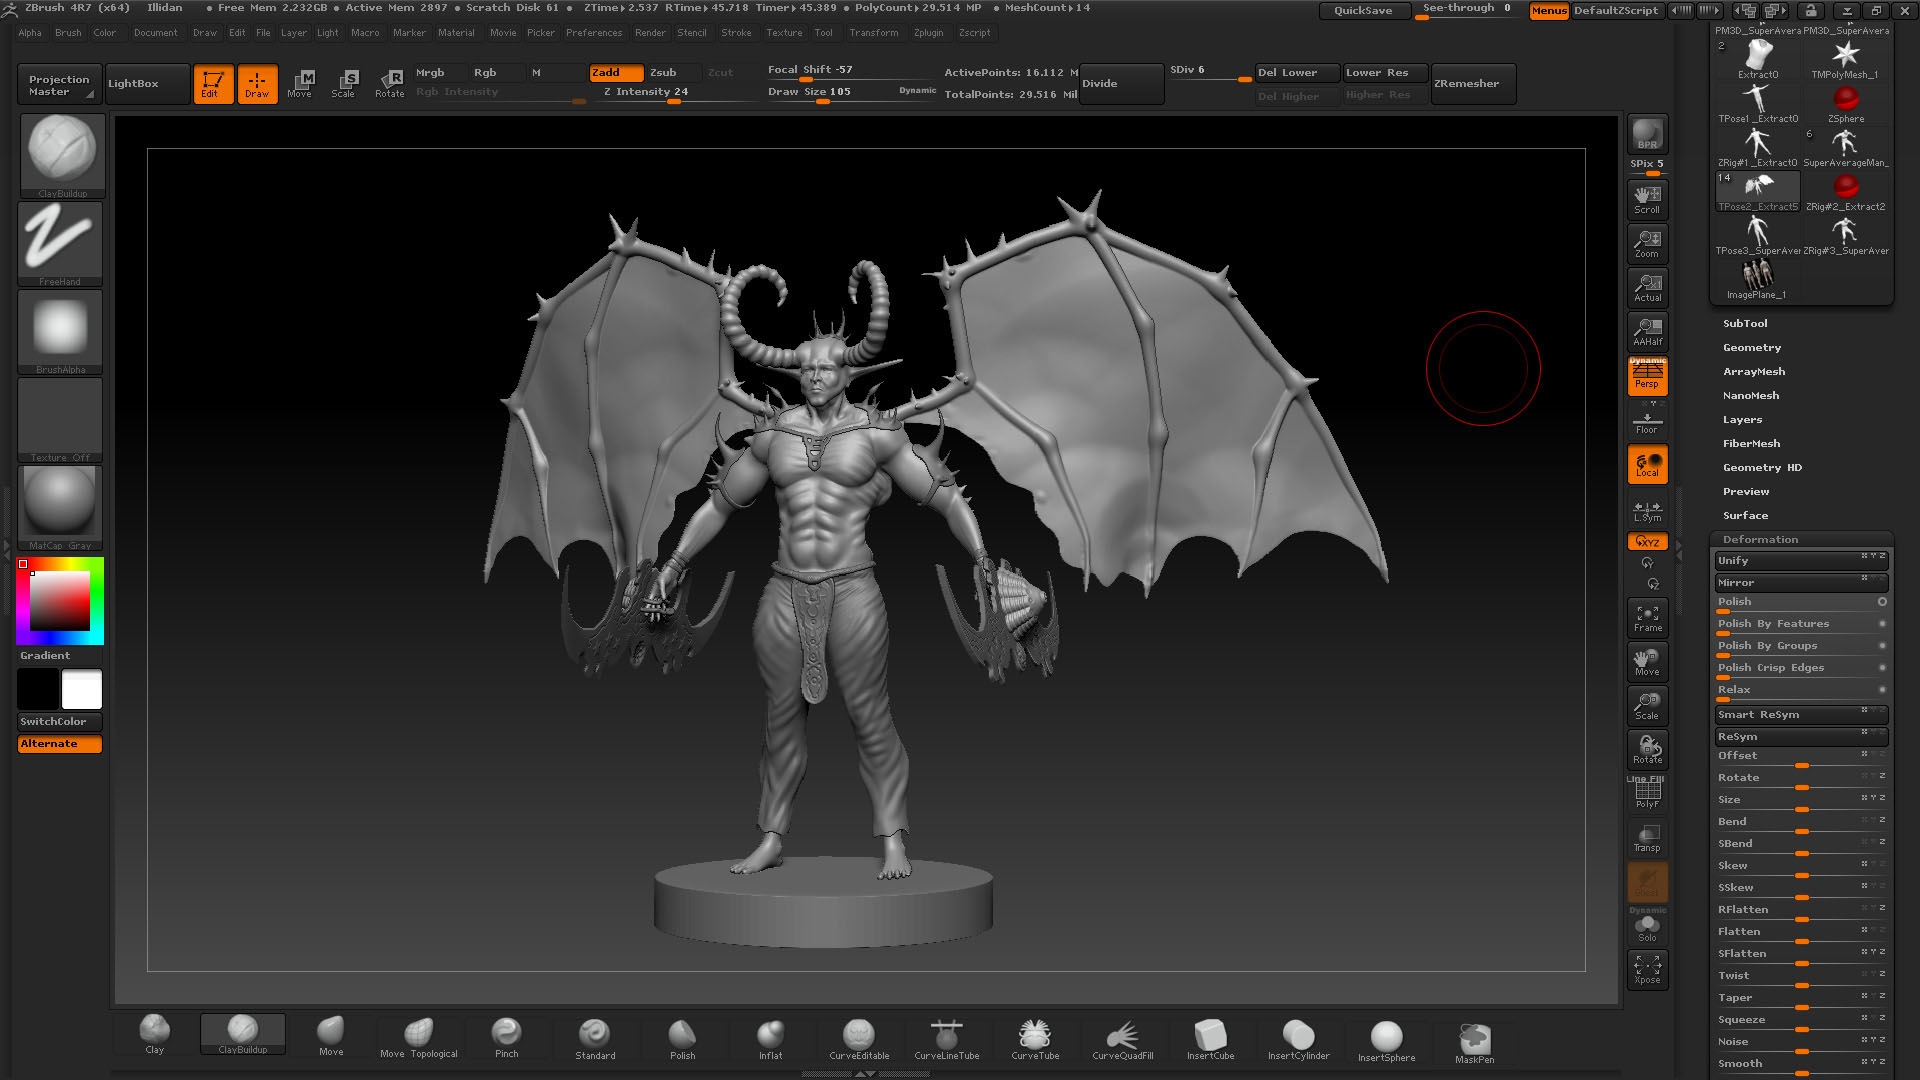Expand the Geometry HD section
1920x1080 pixels.
(x=1762, y=467)
